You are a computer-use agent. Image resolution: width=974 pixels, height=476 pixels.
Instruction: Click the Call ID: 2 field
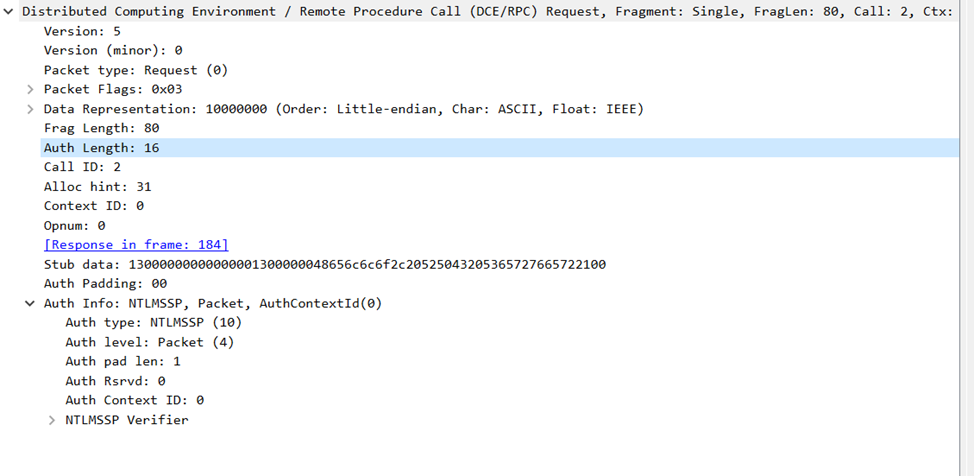pos(82,167)
